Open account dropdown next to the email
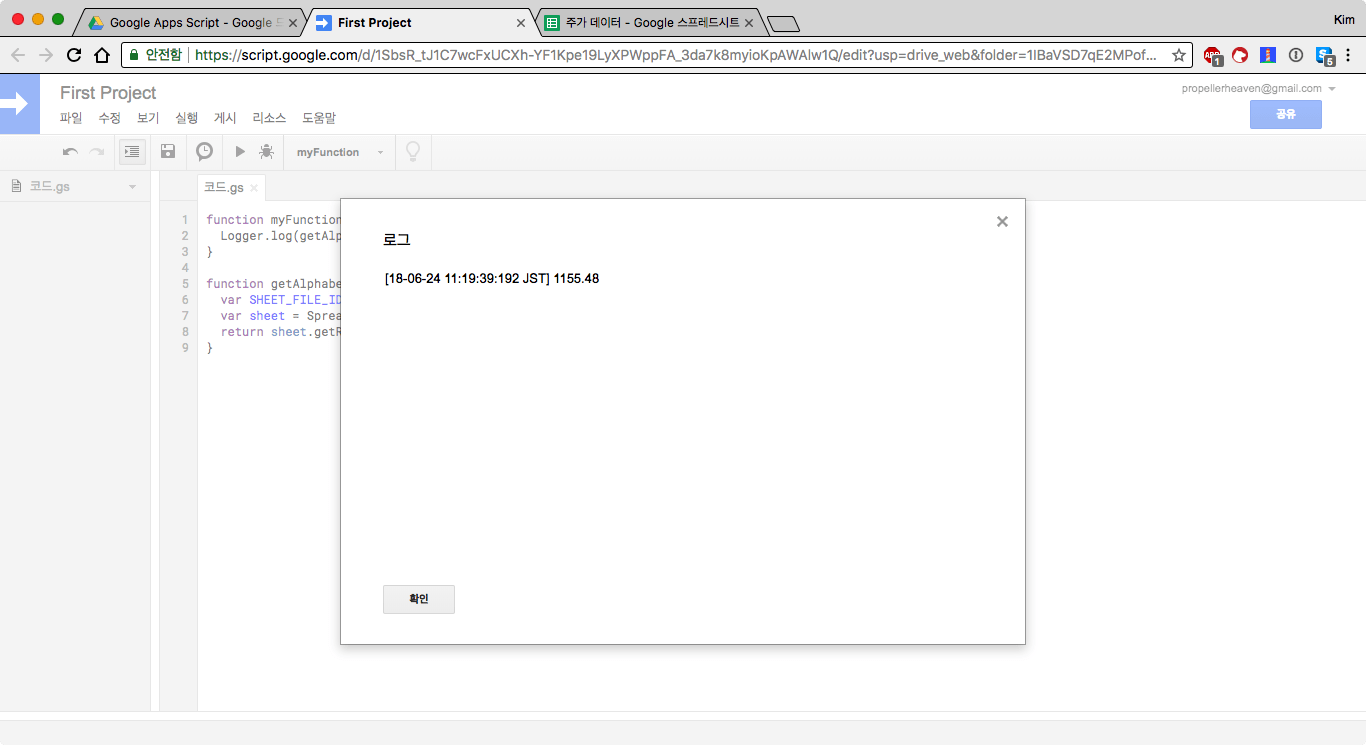The width and height of the screenshot is (1366, 745). click(x=1332, y=89)
